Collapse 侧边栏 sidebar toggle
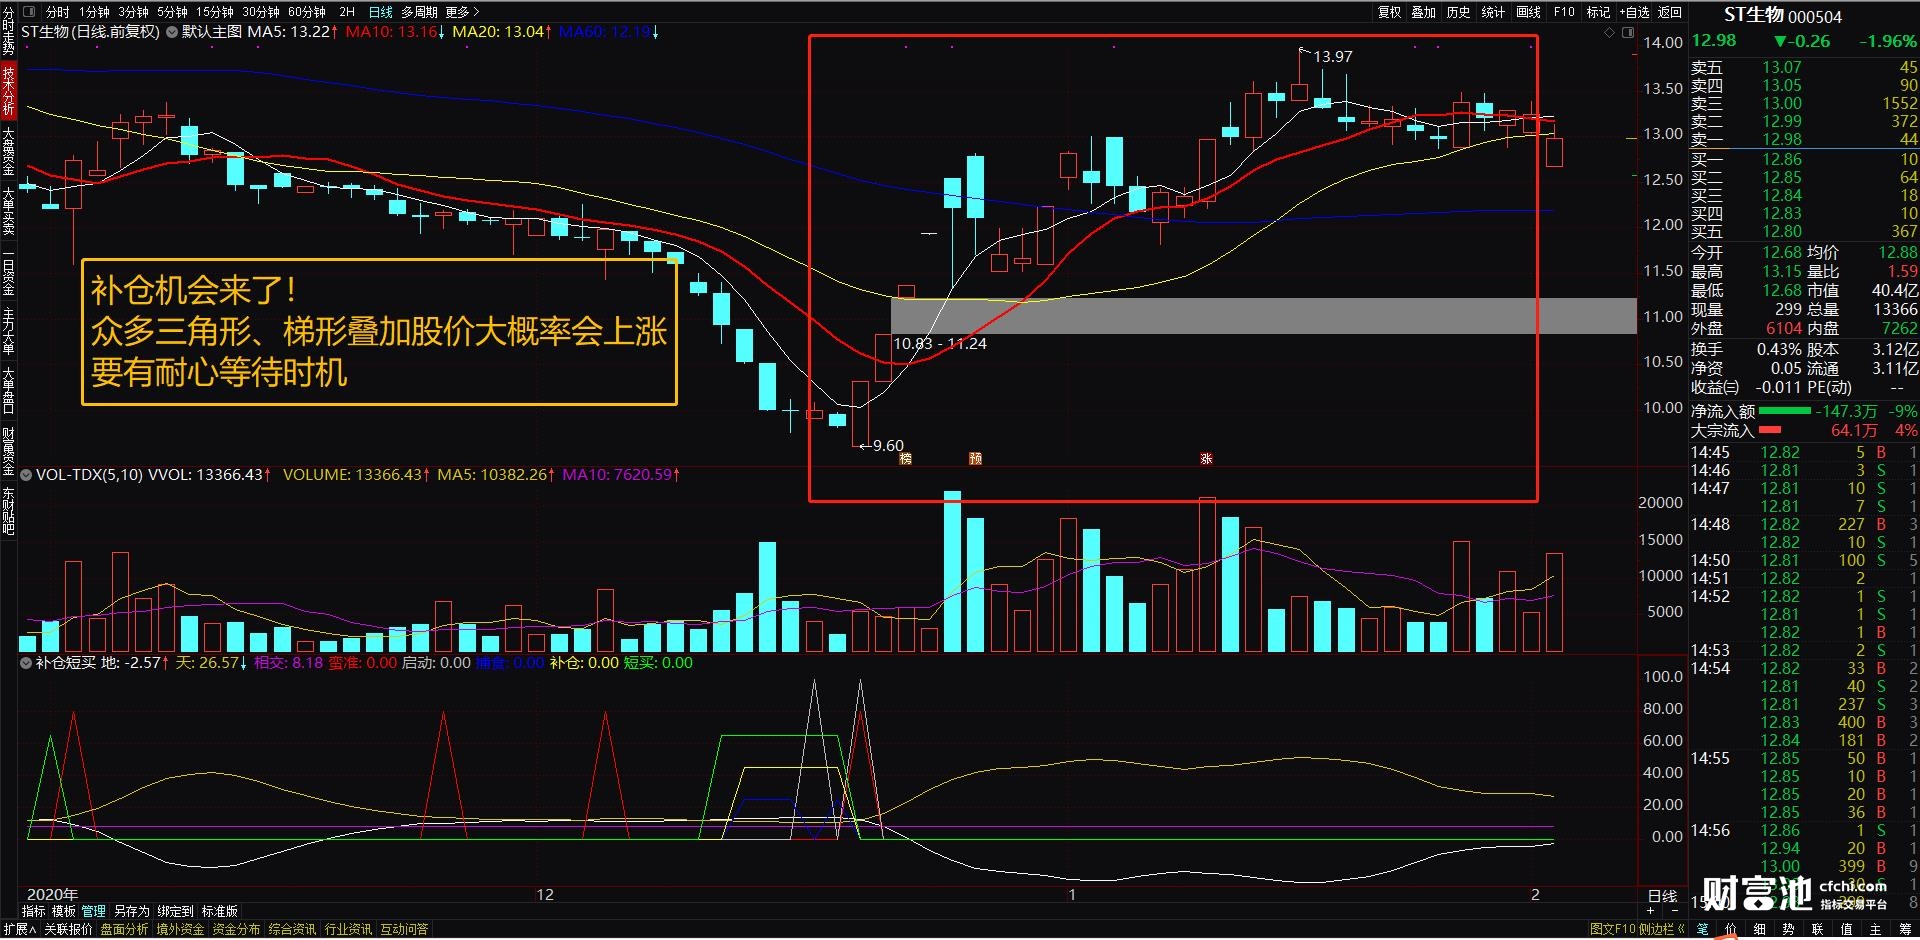 (x=1661, y=929)
